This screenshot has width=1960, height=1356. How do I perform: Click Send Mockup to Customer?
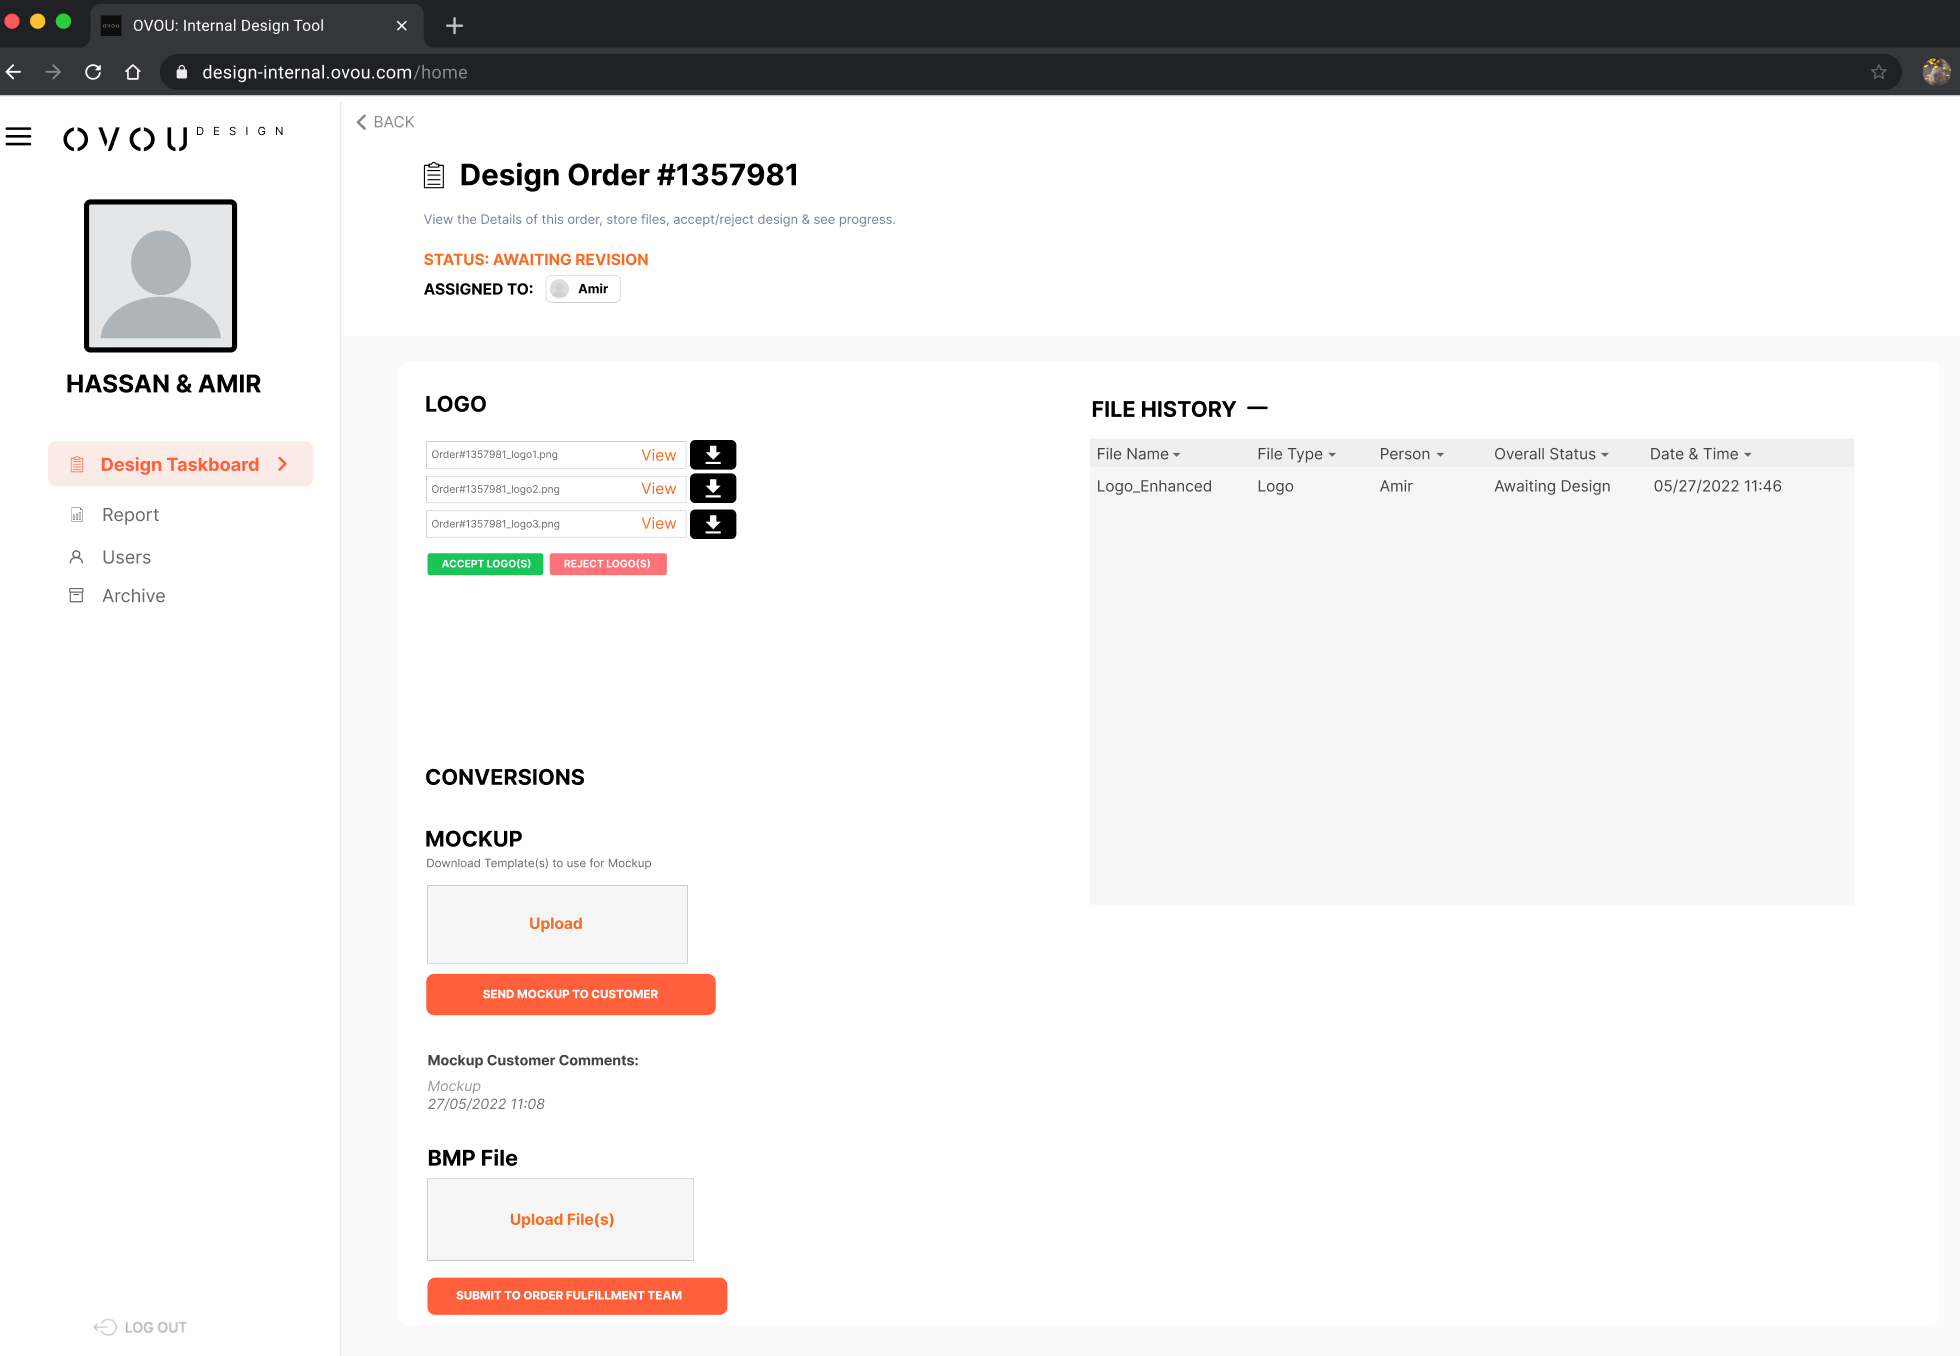570,994
